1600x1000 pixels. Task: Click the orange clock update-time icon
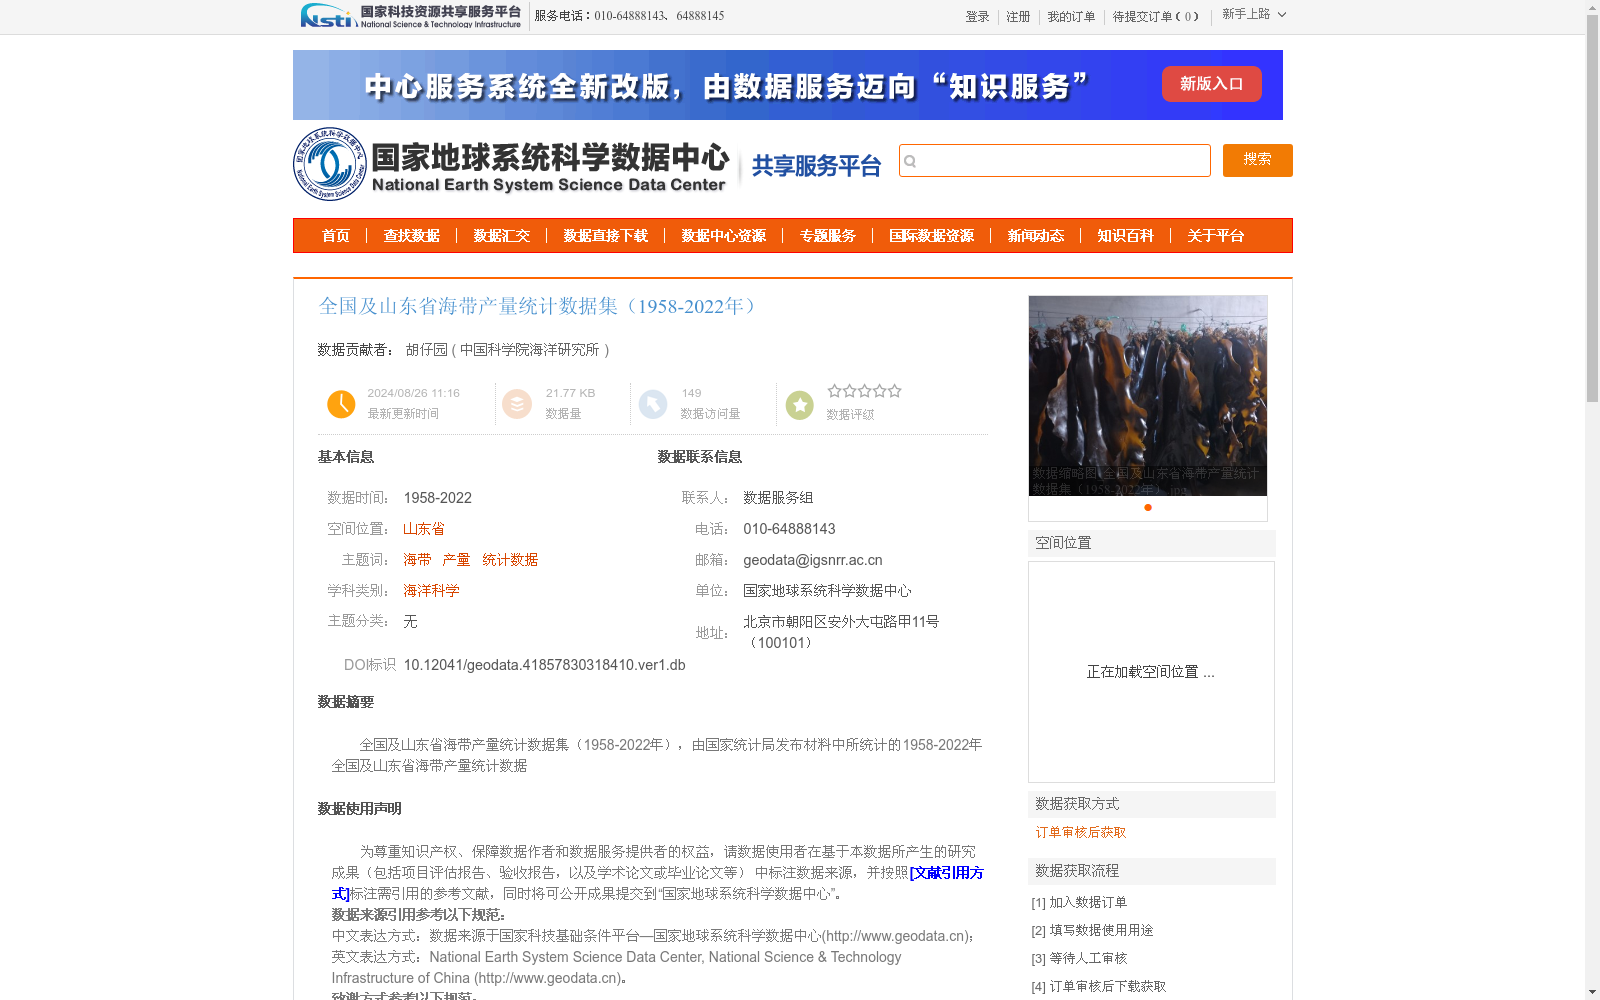[x=341, y=404]
